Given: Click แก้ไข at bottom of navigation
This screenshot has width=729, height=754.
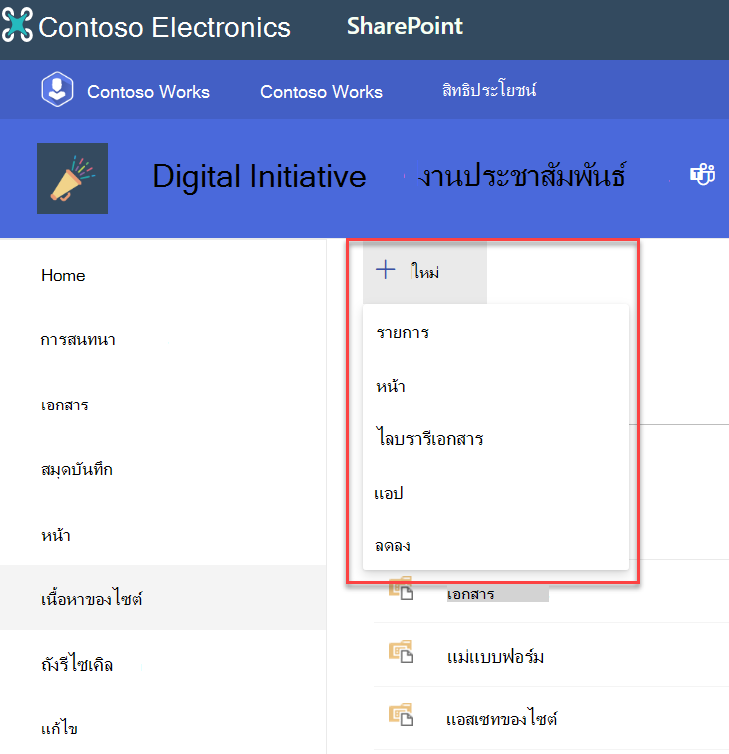Looking at the screenshot, I should [59, 728].
